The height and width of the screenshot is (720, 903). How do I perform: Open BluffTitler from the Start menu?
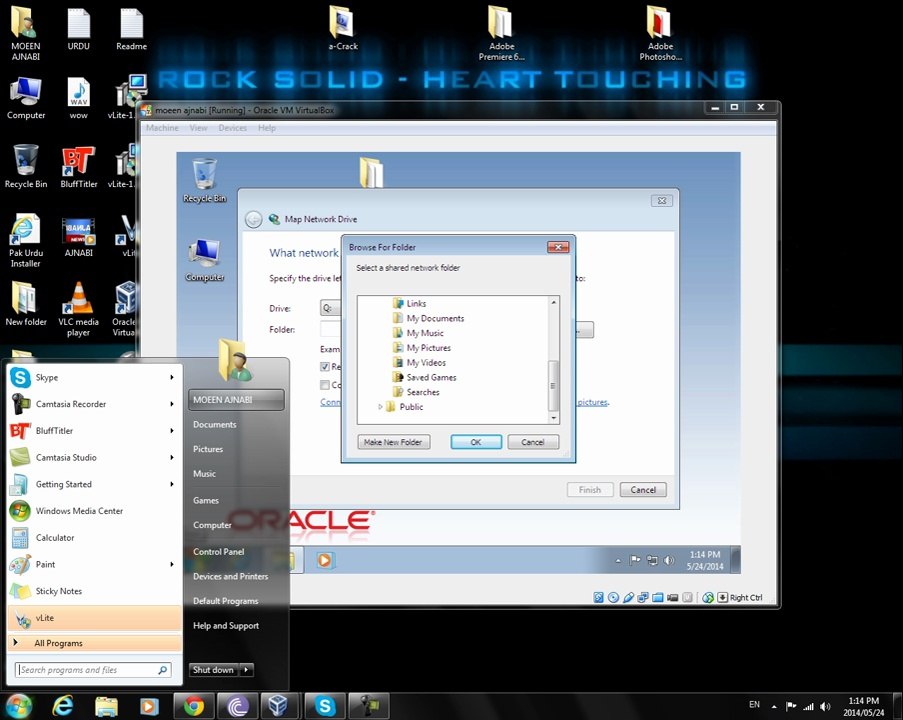point(92,430)
